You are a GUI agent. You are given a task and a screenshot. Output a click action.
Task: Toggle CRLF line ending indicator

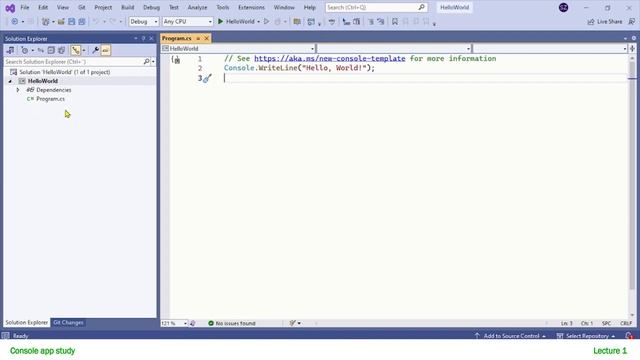(626, 323)
